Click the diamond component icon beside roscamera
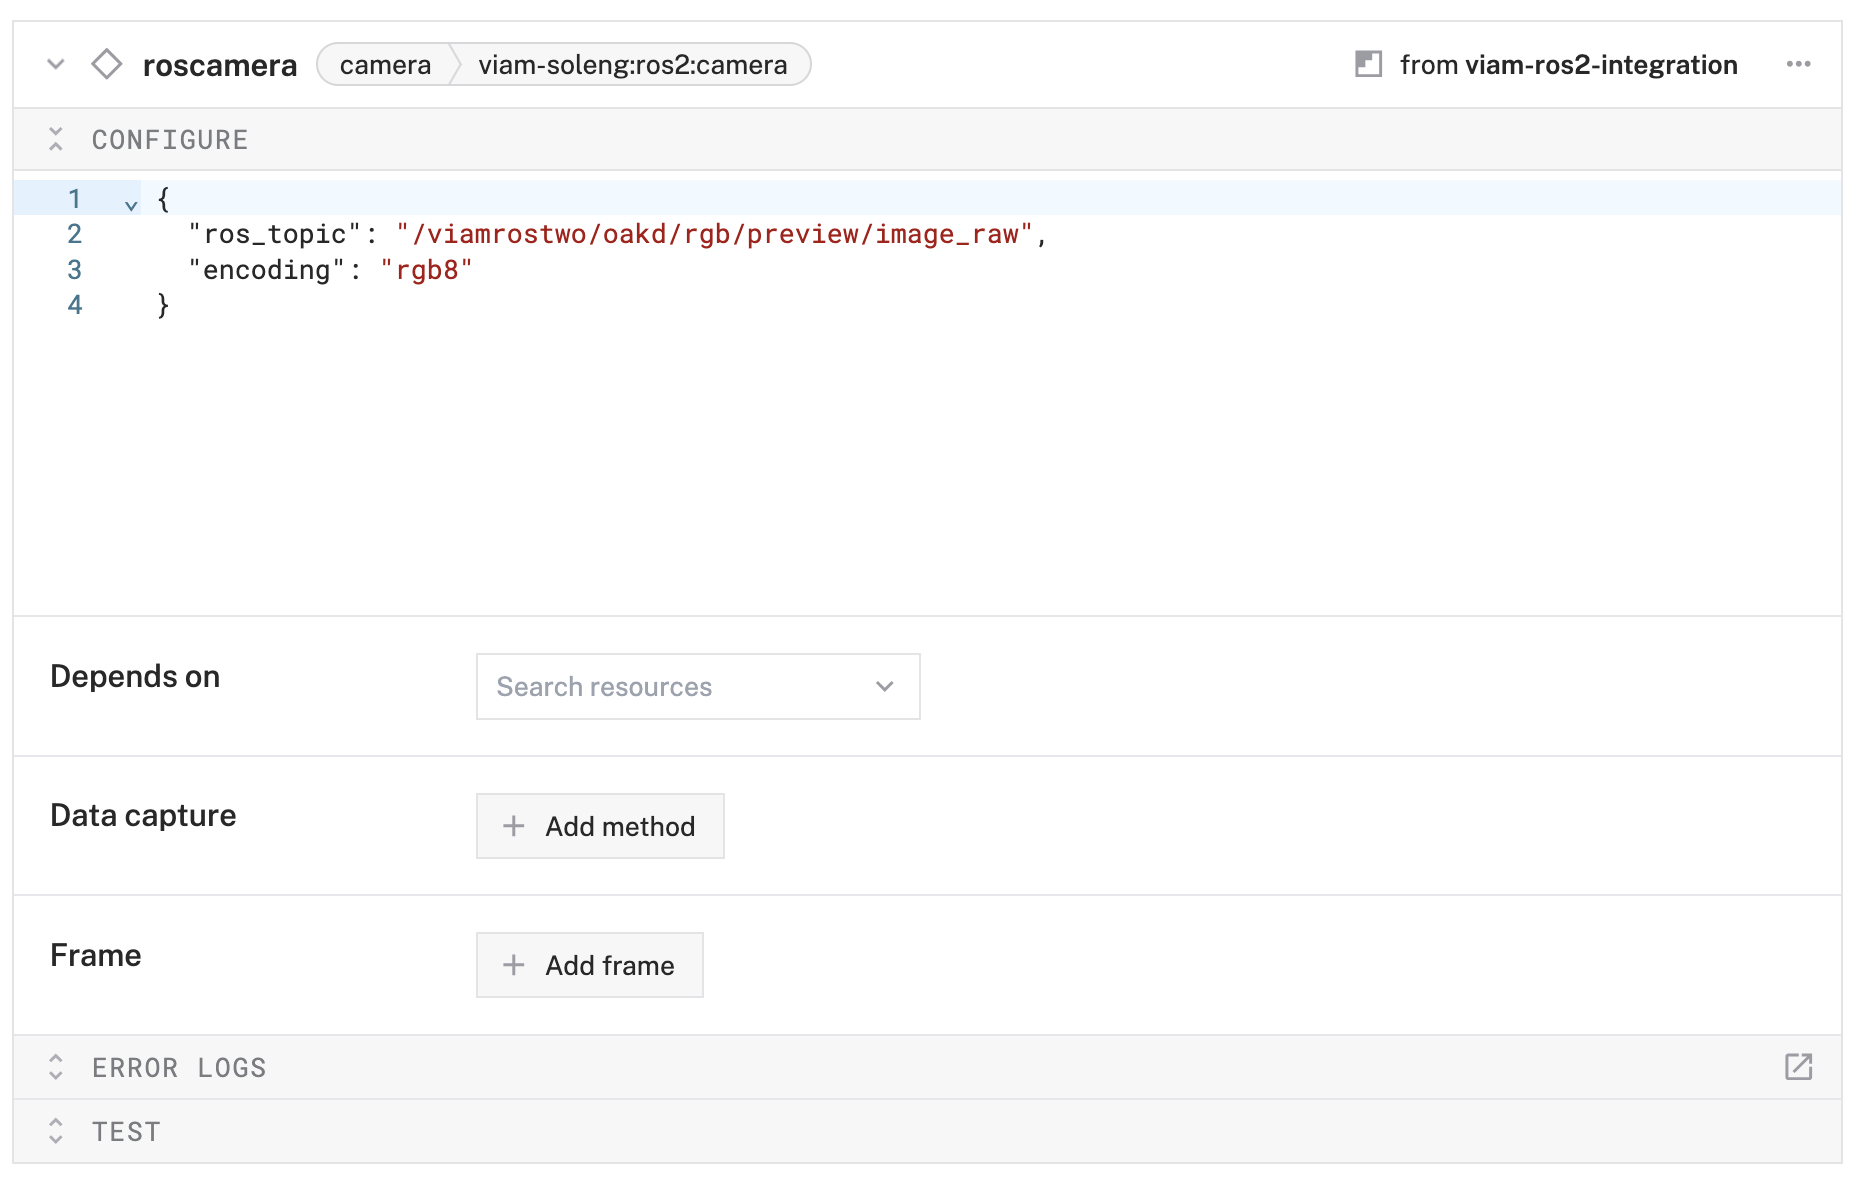Image resolution: width=1860 pixels, height=1188 pixels. (x=106, y=65)
